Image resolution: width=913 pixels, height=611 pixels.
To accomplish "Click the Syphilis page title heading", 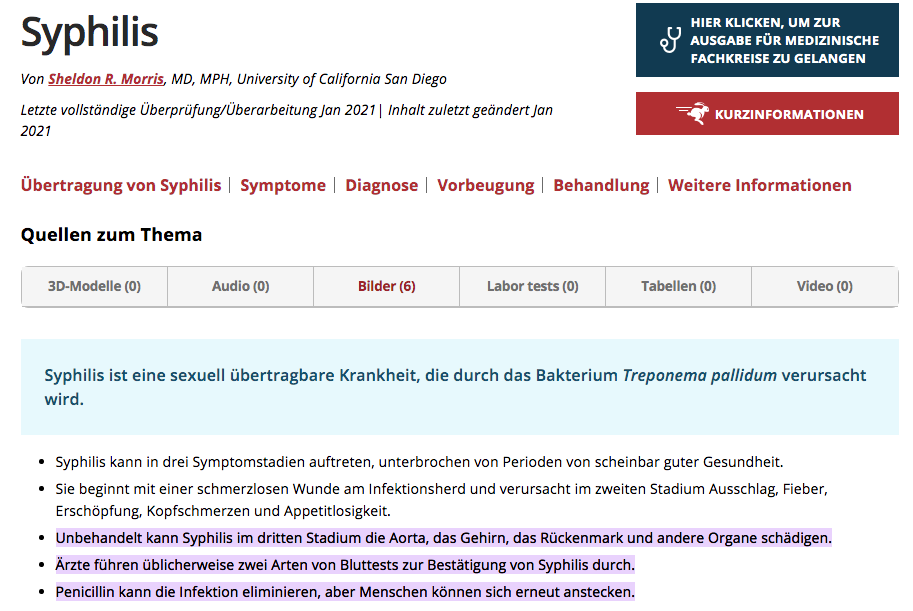I will click(x=90, y=33).
